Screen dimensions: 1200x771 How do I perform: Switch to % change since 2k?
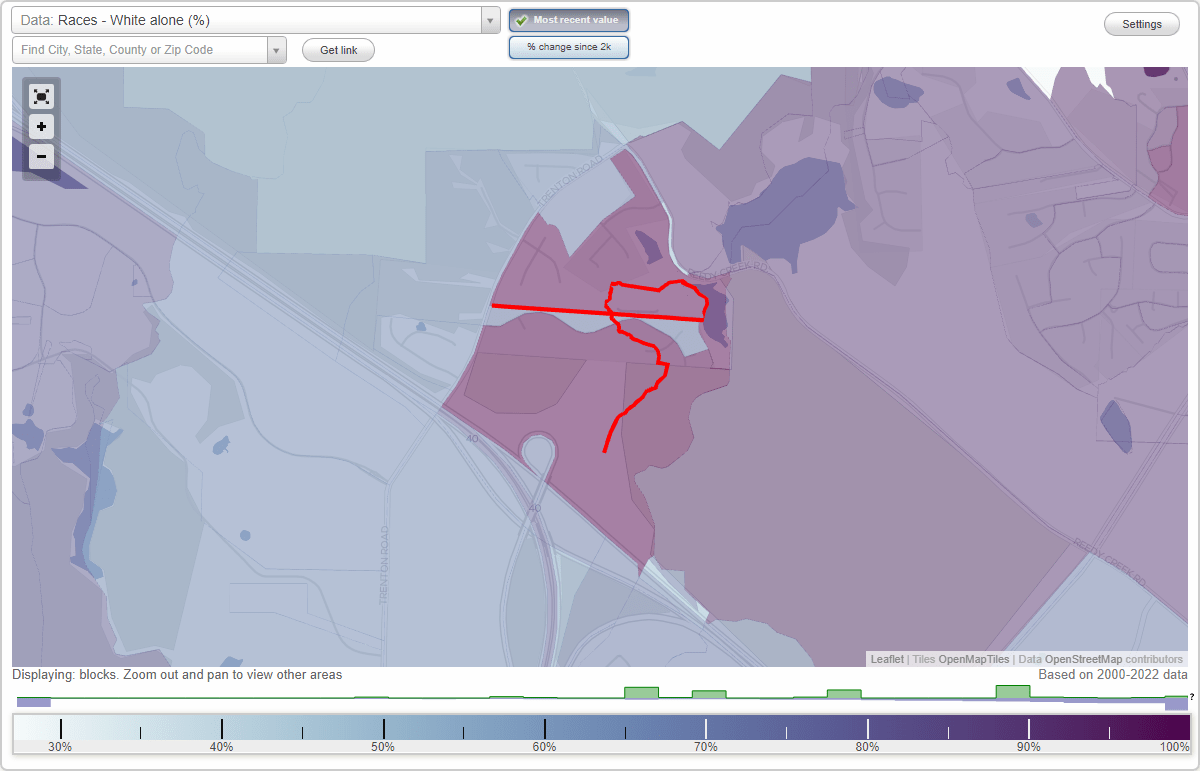(x=569, y=47)
